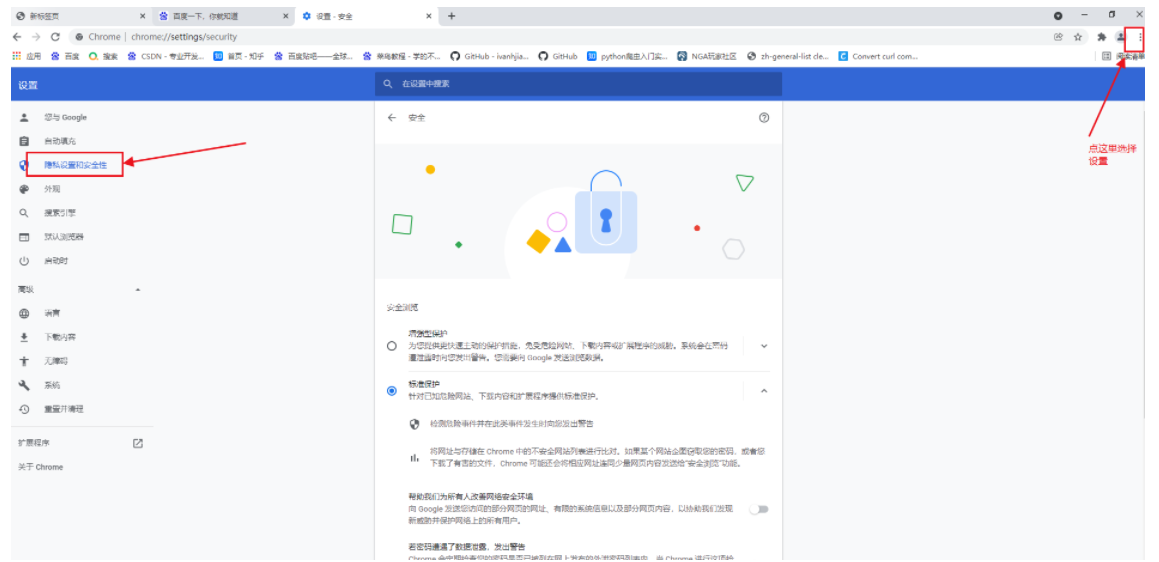
Task: Bookmark this page with the star icon
Action: click(1078, 37)
